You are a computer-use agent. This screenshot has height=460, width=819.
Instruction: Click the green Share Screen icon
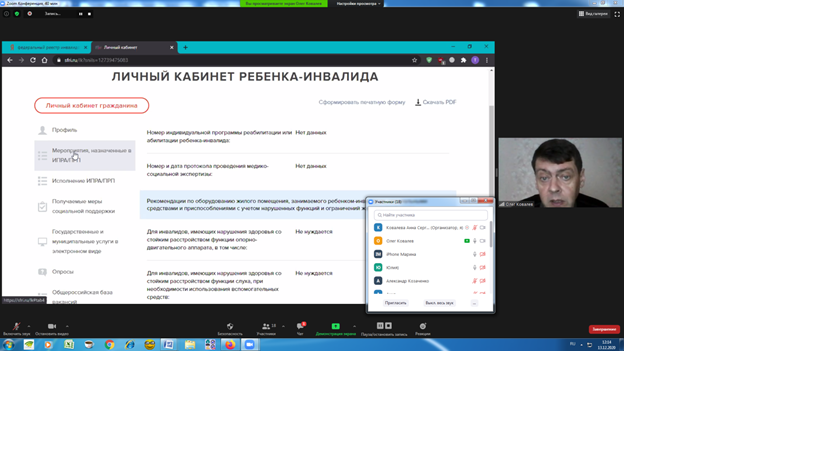pos(335,326)
